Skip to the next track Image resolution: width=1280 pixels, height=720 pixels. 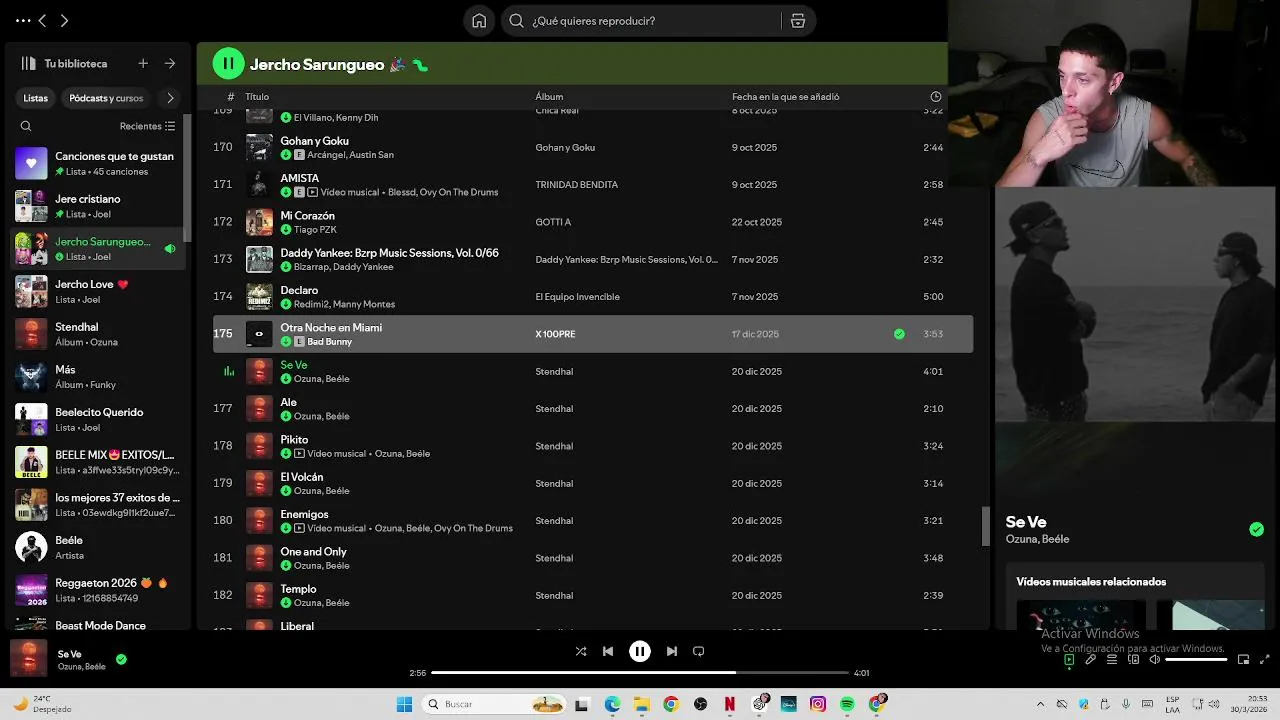coord(672,651)
